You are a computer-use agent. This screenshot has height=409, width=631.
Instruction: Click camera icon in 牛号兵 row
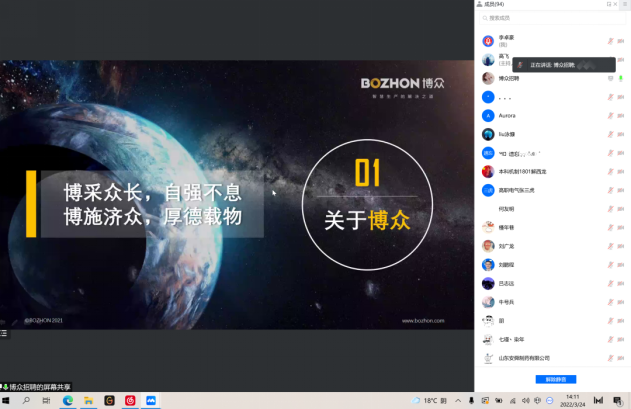pos(621,302)
